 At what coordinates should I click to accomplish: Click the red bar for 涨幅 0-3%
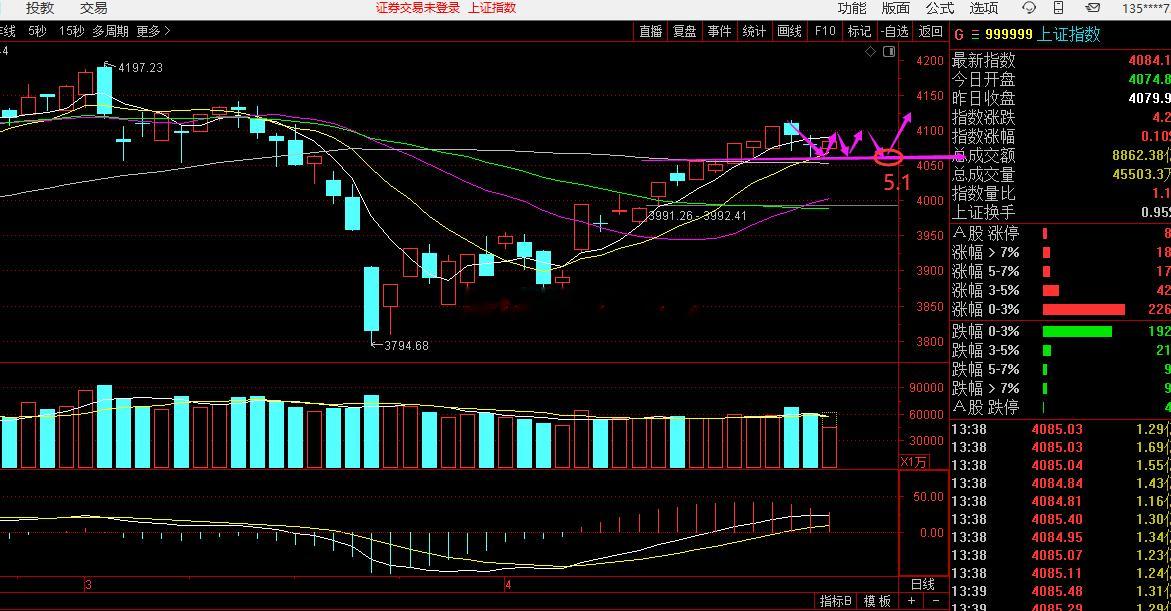(x=1084, y=309)
